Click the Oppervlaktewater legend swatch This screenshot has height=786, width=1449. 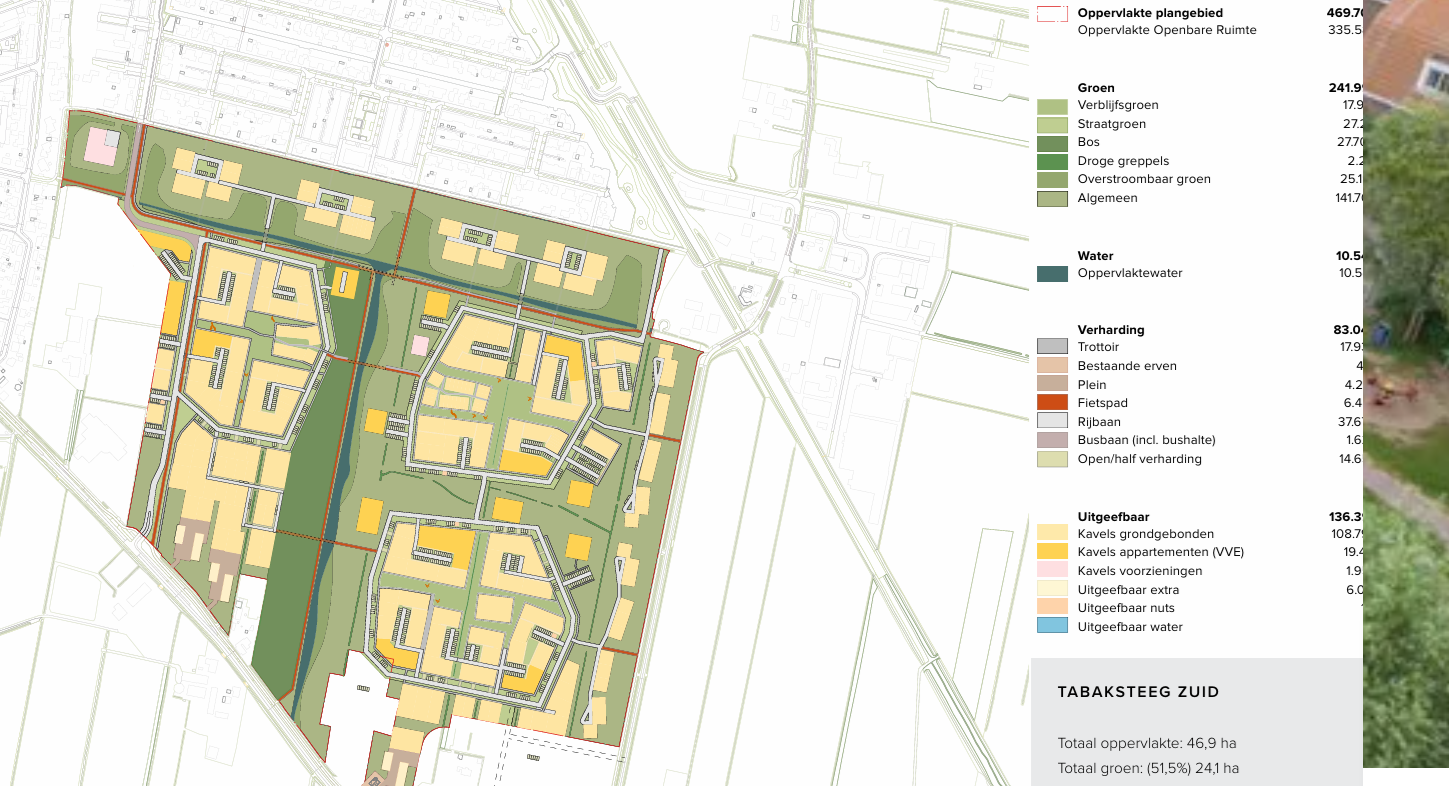(x=1052, y=274)
